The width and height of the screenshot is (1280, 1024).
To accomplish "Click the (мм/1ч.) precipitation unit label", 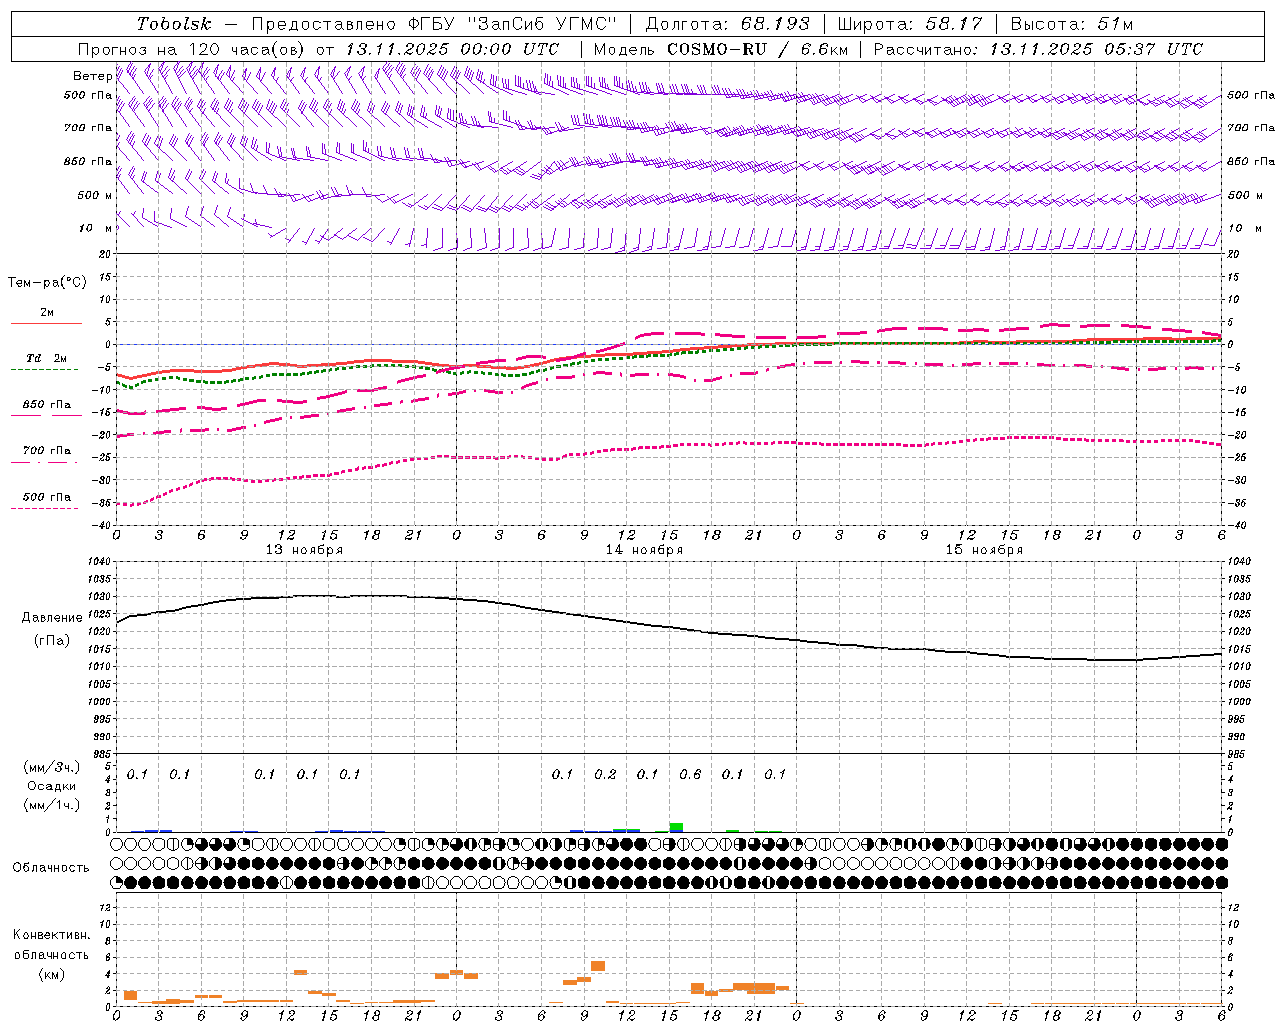I will pos(52,805).
